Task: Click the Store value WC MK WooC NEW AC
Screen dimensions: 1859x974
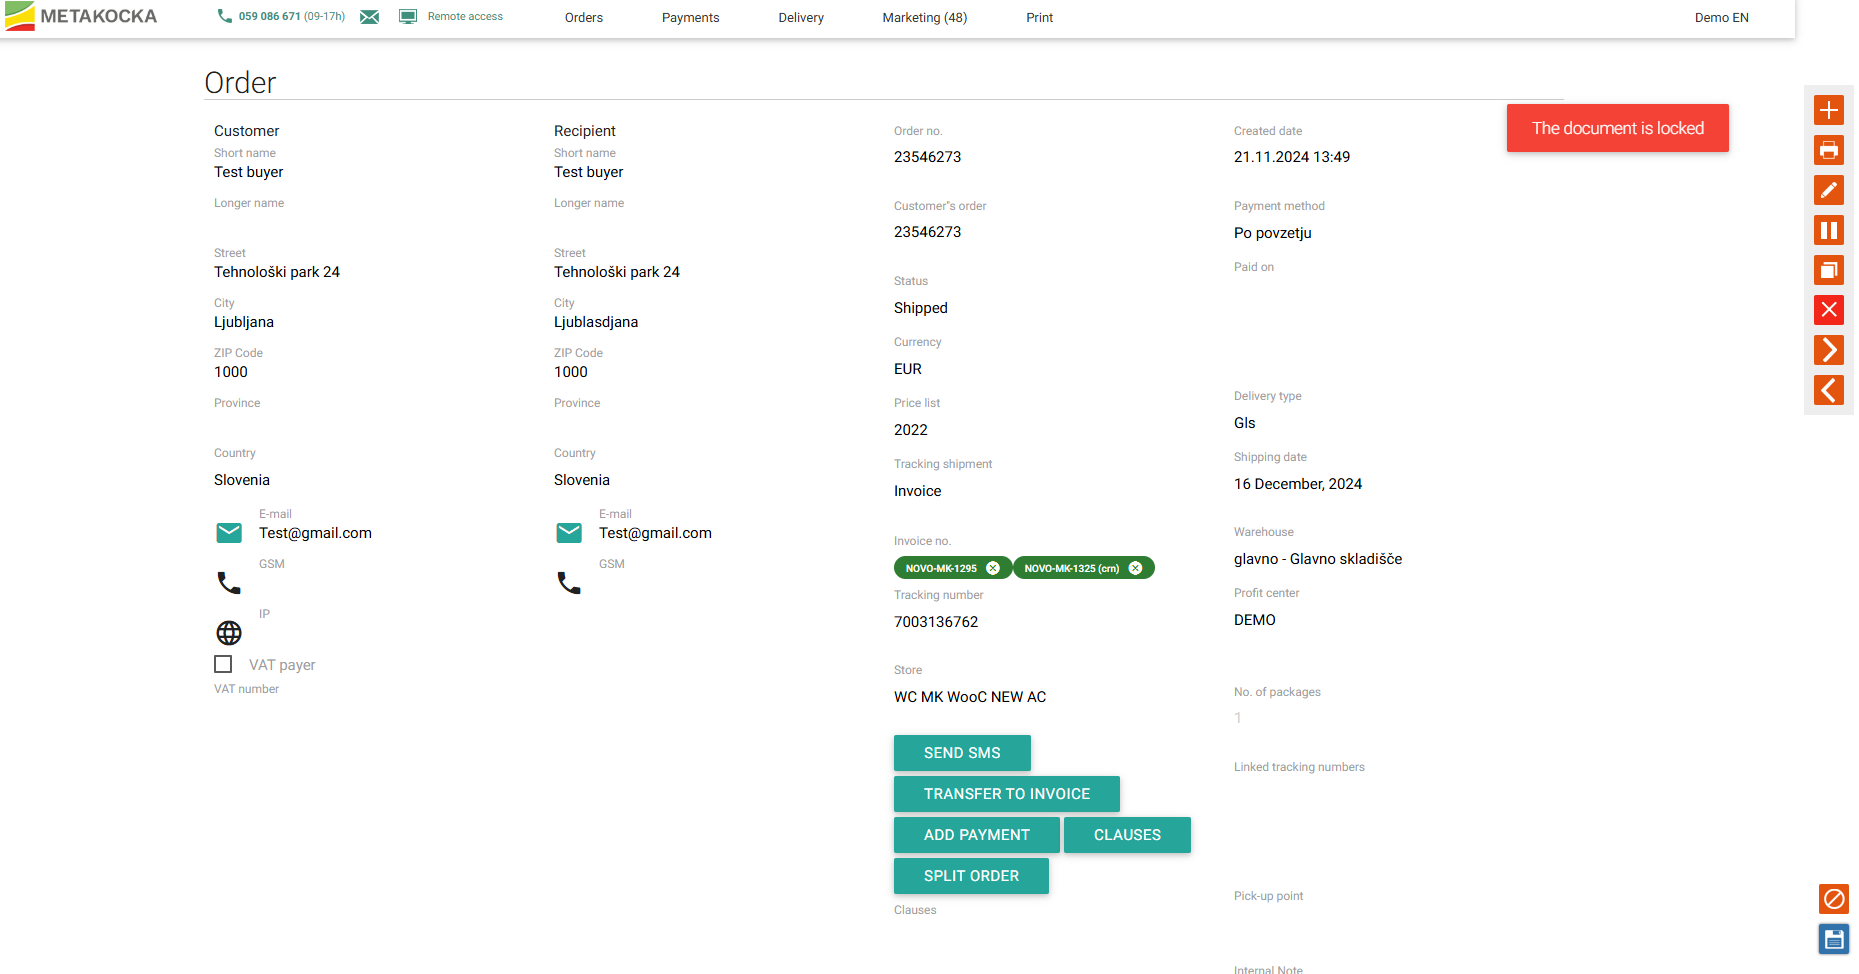Action: pyautogui.click(x=970, y=697)
